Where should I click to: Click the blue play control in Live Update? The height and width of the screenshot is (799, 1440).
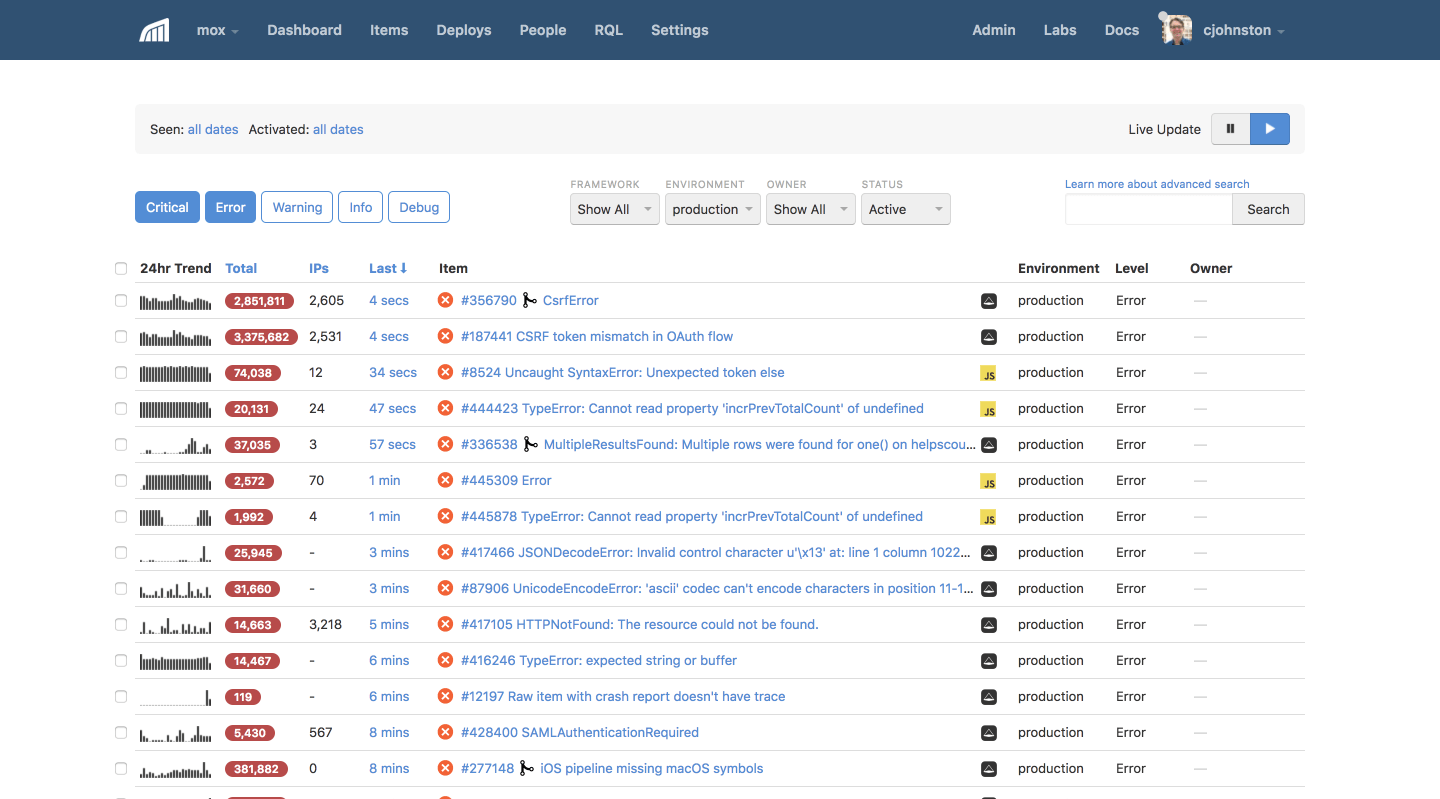(1270, 129)
